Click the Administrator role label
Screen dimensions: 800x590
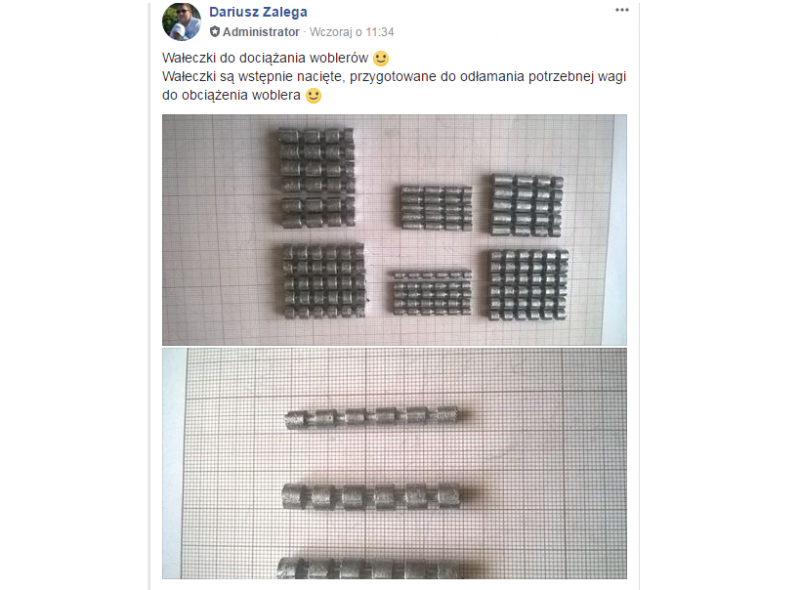[261, 32]
